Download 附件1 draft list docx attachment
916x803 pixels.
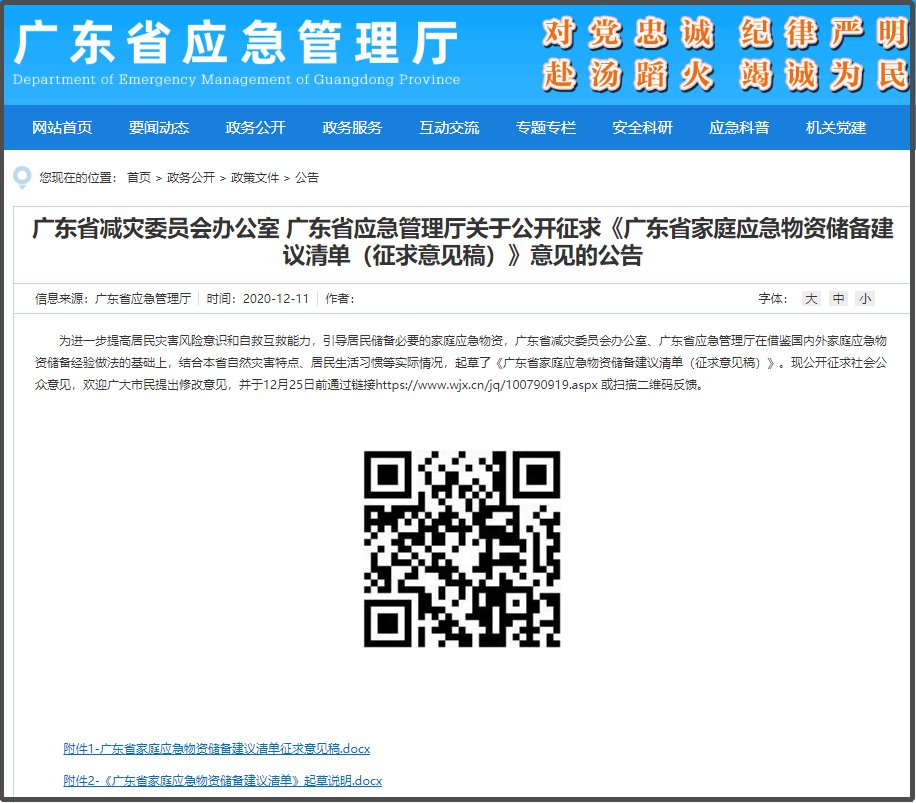pos(216,748)
